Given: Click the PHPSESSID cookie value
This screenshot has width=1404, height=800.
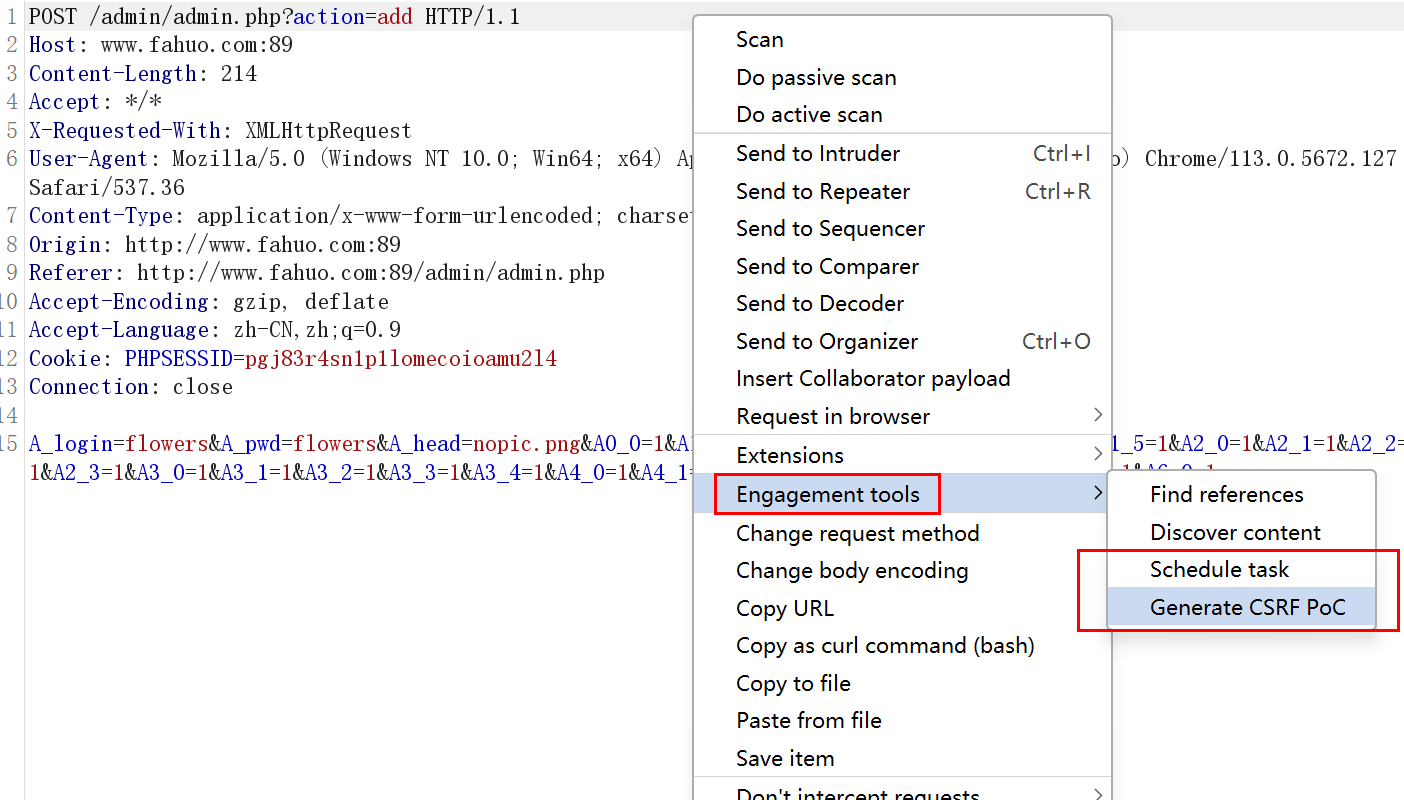Looking at the screenshot, I should click(401, 358).
